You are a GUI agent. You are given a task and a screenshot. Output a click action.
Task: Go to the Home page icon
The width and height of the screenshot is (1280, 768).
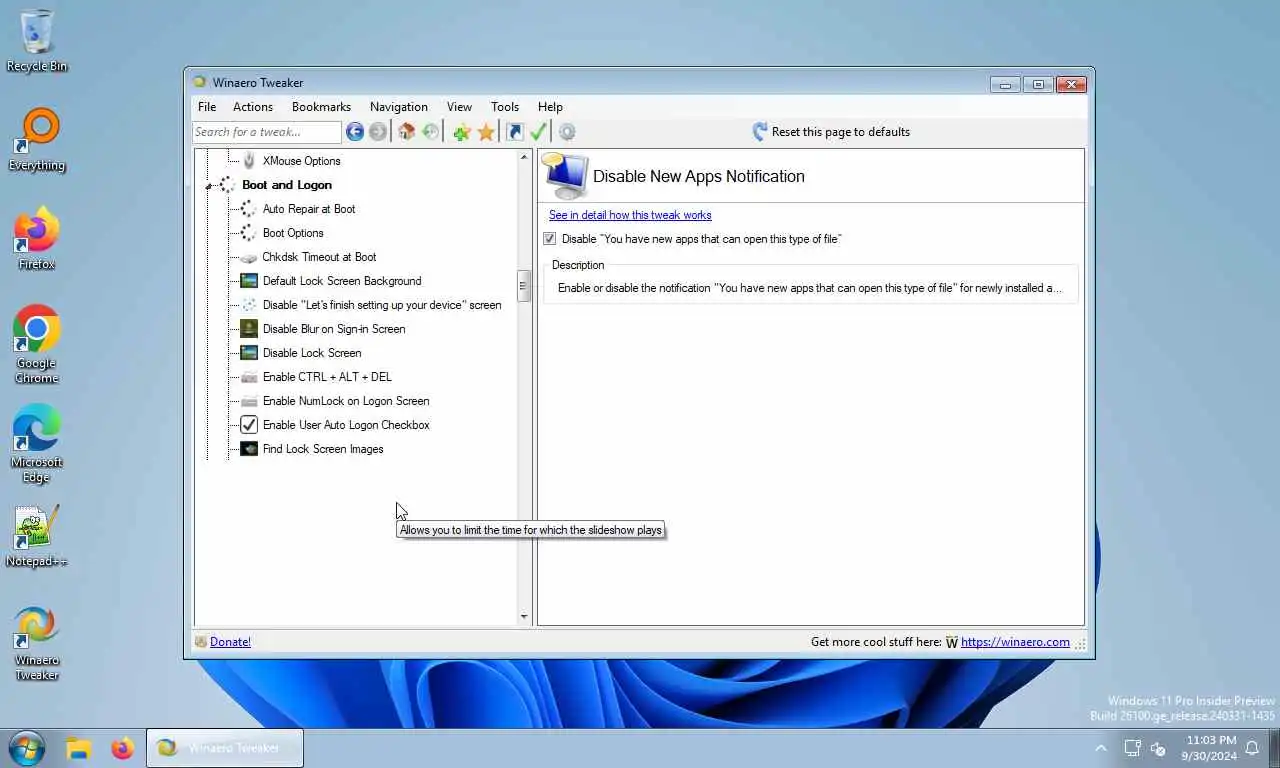pyautogui.click(x=406, y=132)
